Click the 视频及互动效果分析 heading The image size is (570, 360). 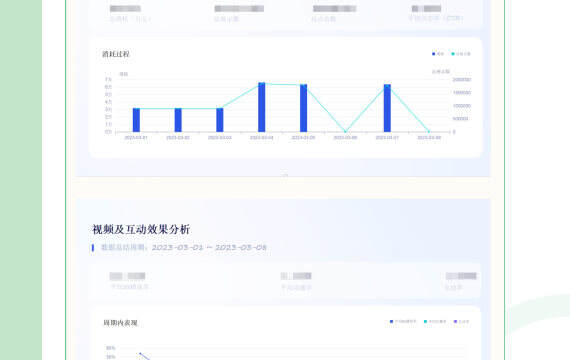point(141,229)
